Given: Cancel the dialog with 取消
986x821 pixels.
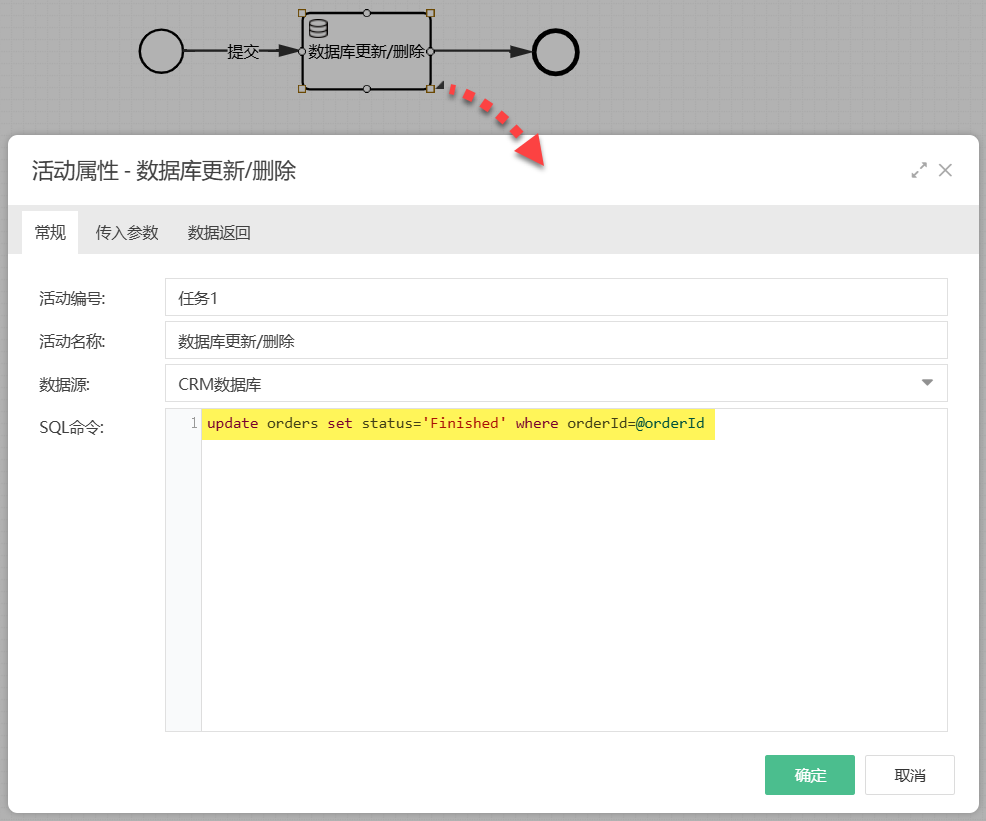Looking at the screenshot, I should (909, 774).
